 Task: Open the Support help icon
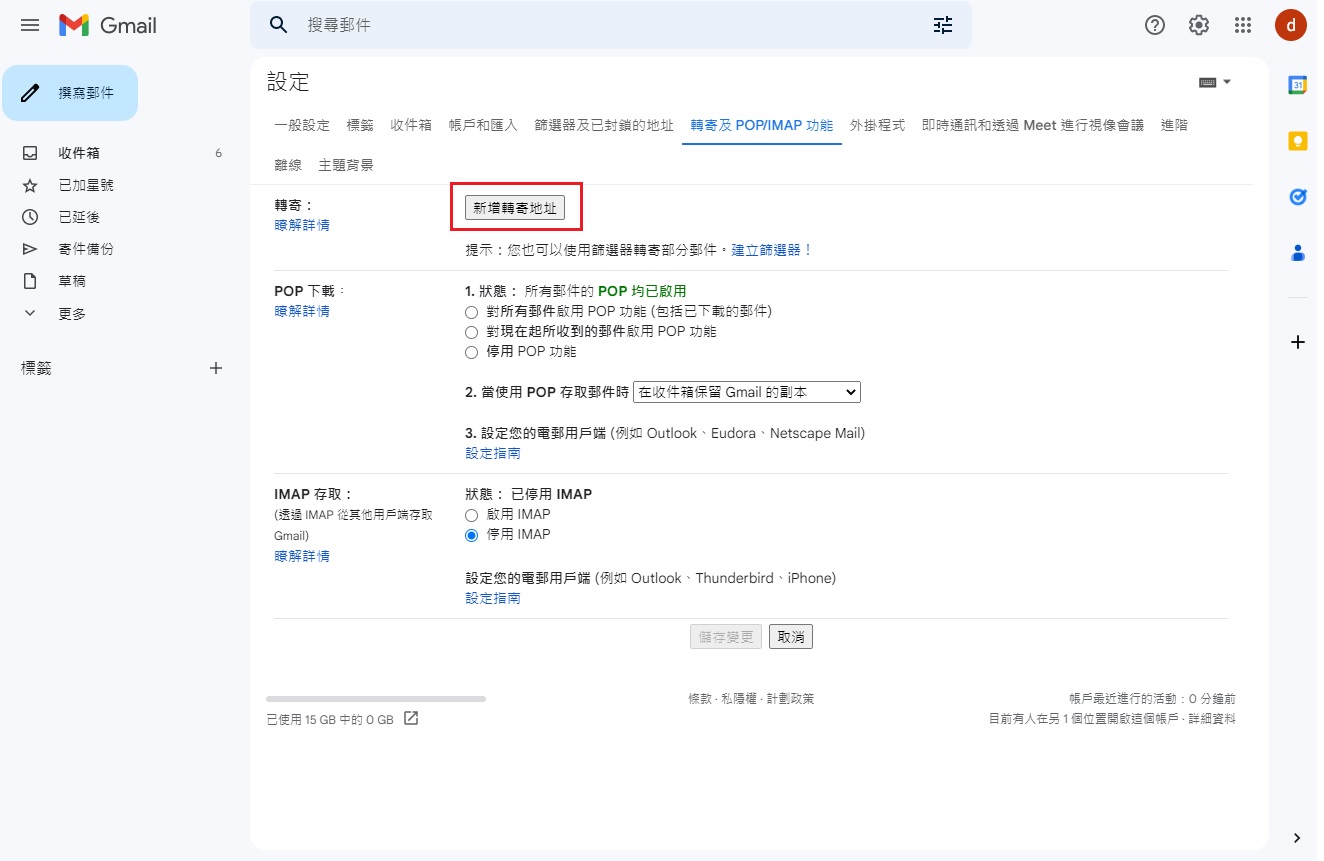[x=1154, y=25]
